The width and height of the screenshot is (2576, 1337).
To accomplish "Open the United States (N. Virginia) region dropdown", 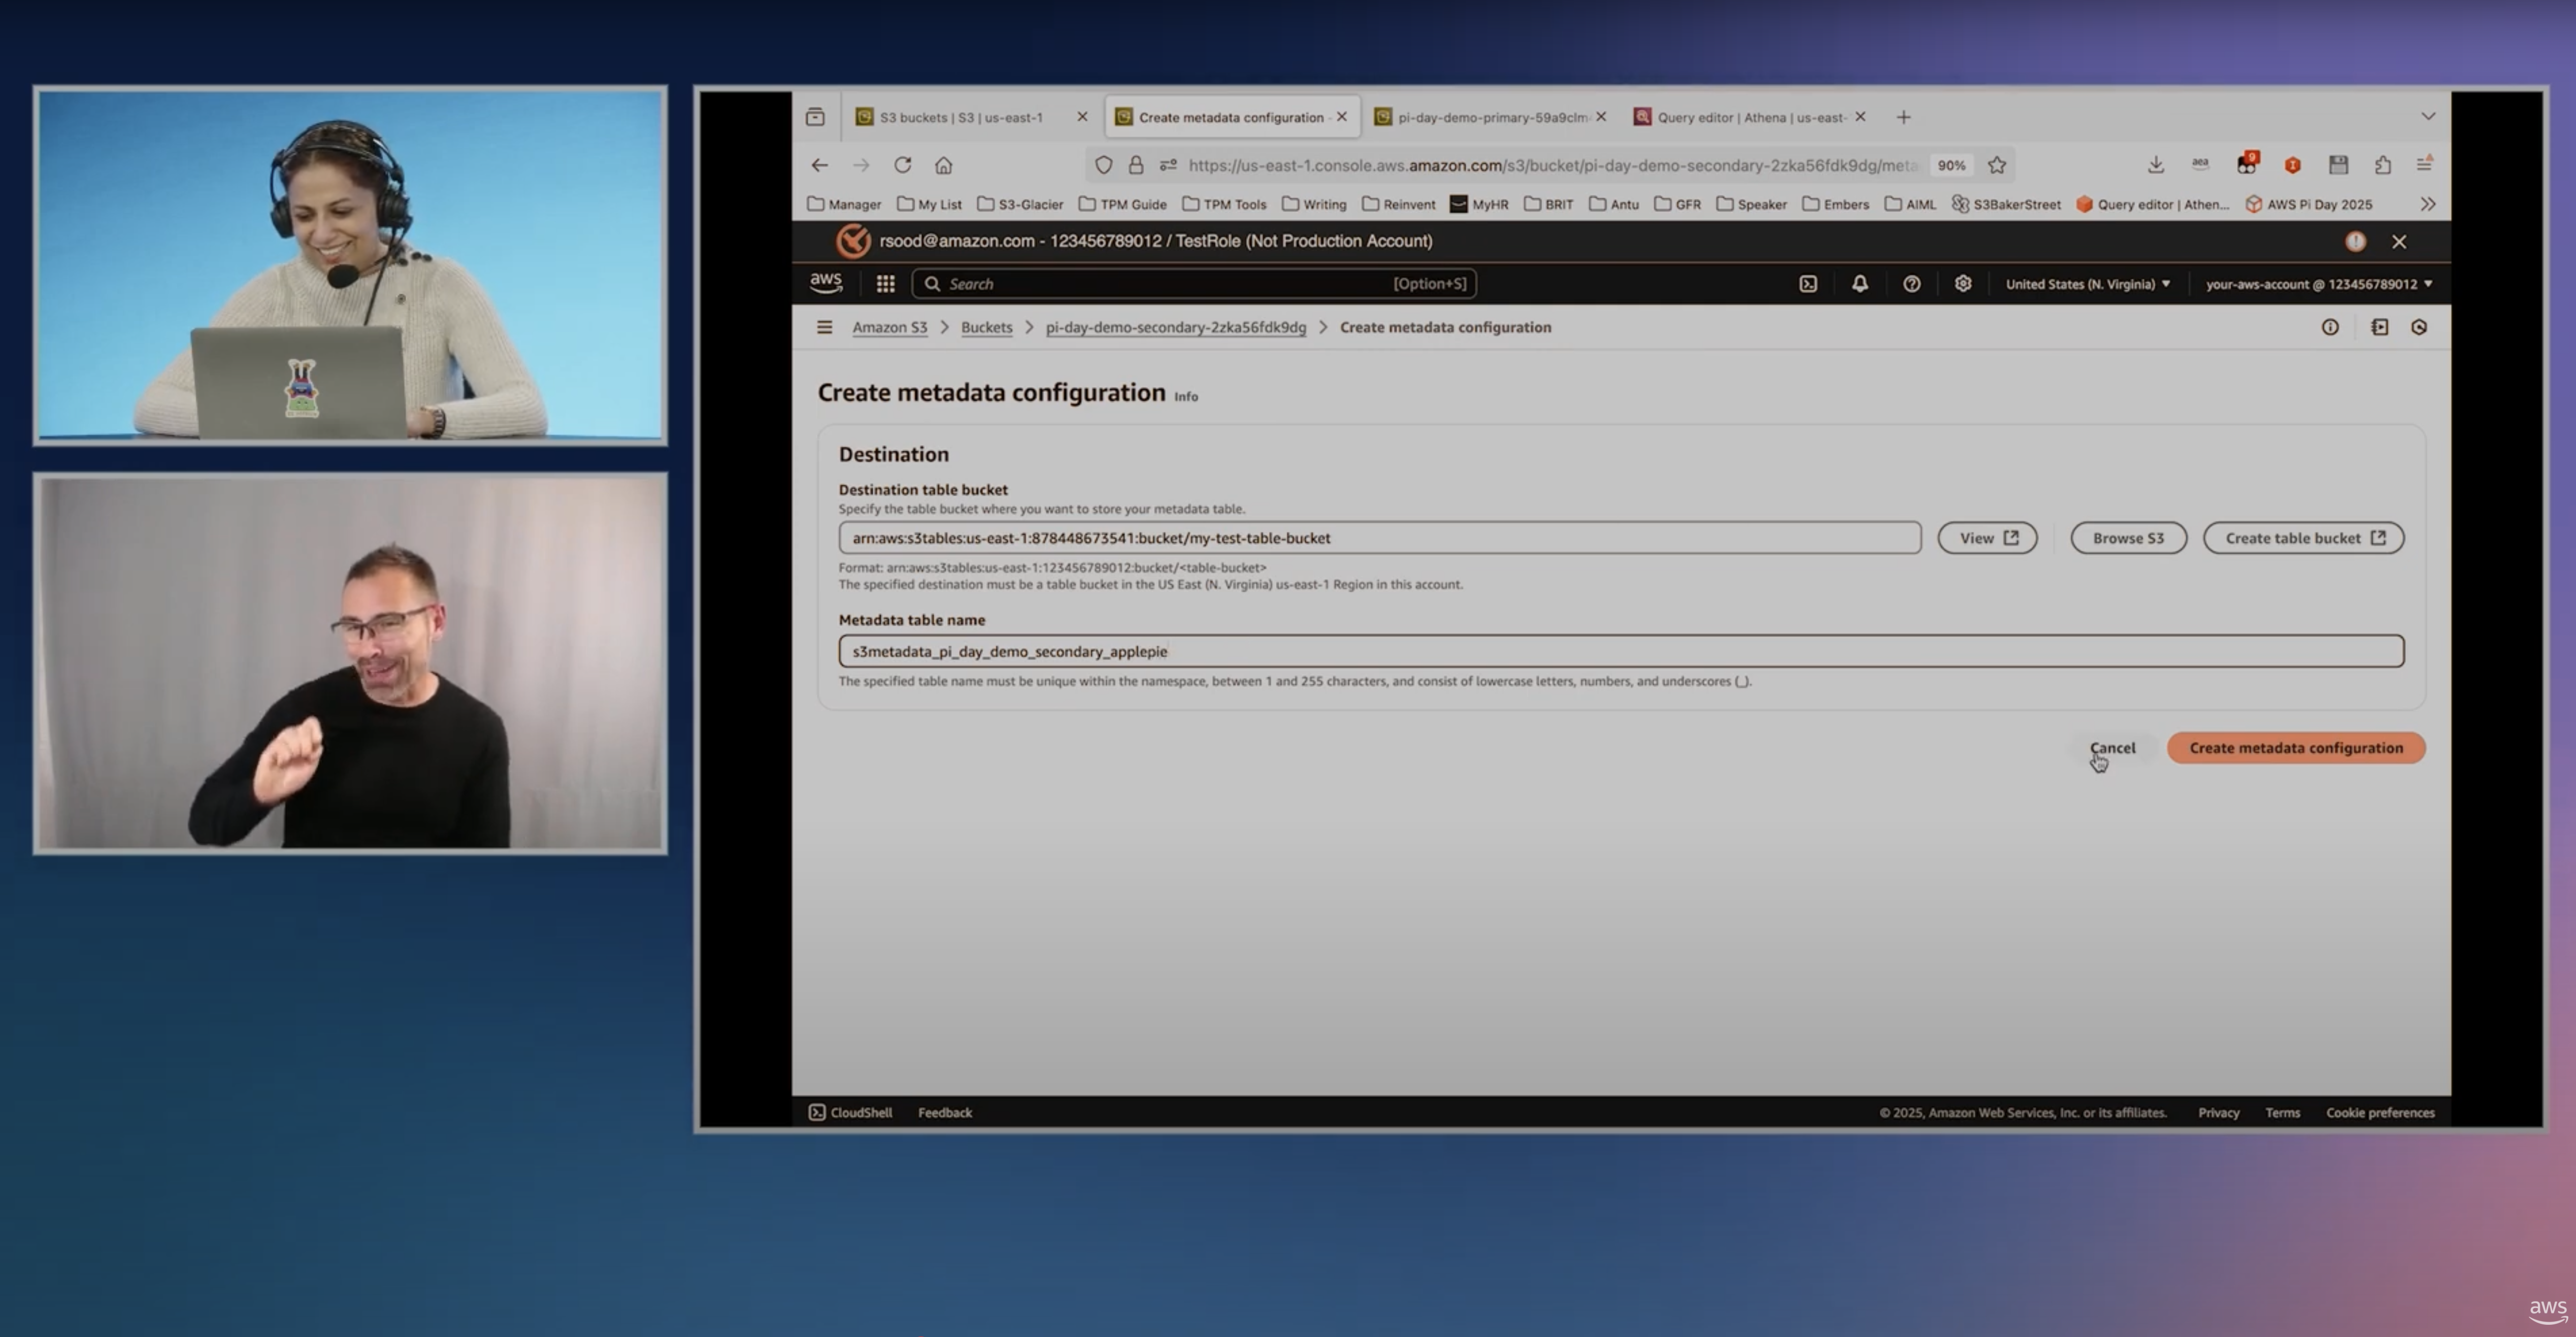I will pos(2088,283).
